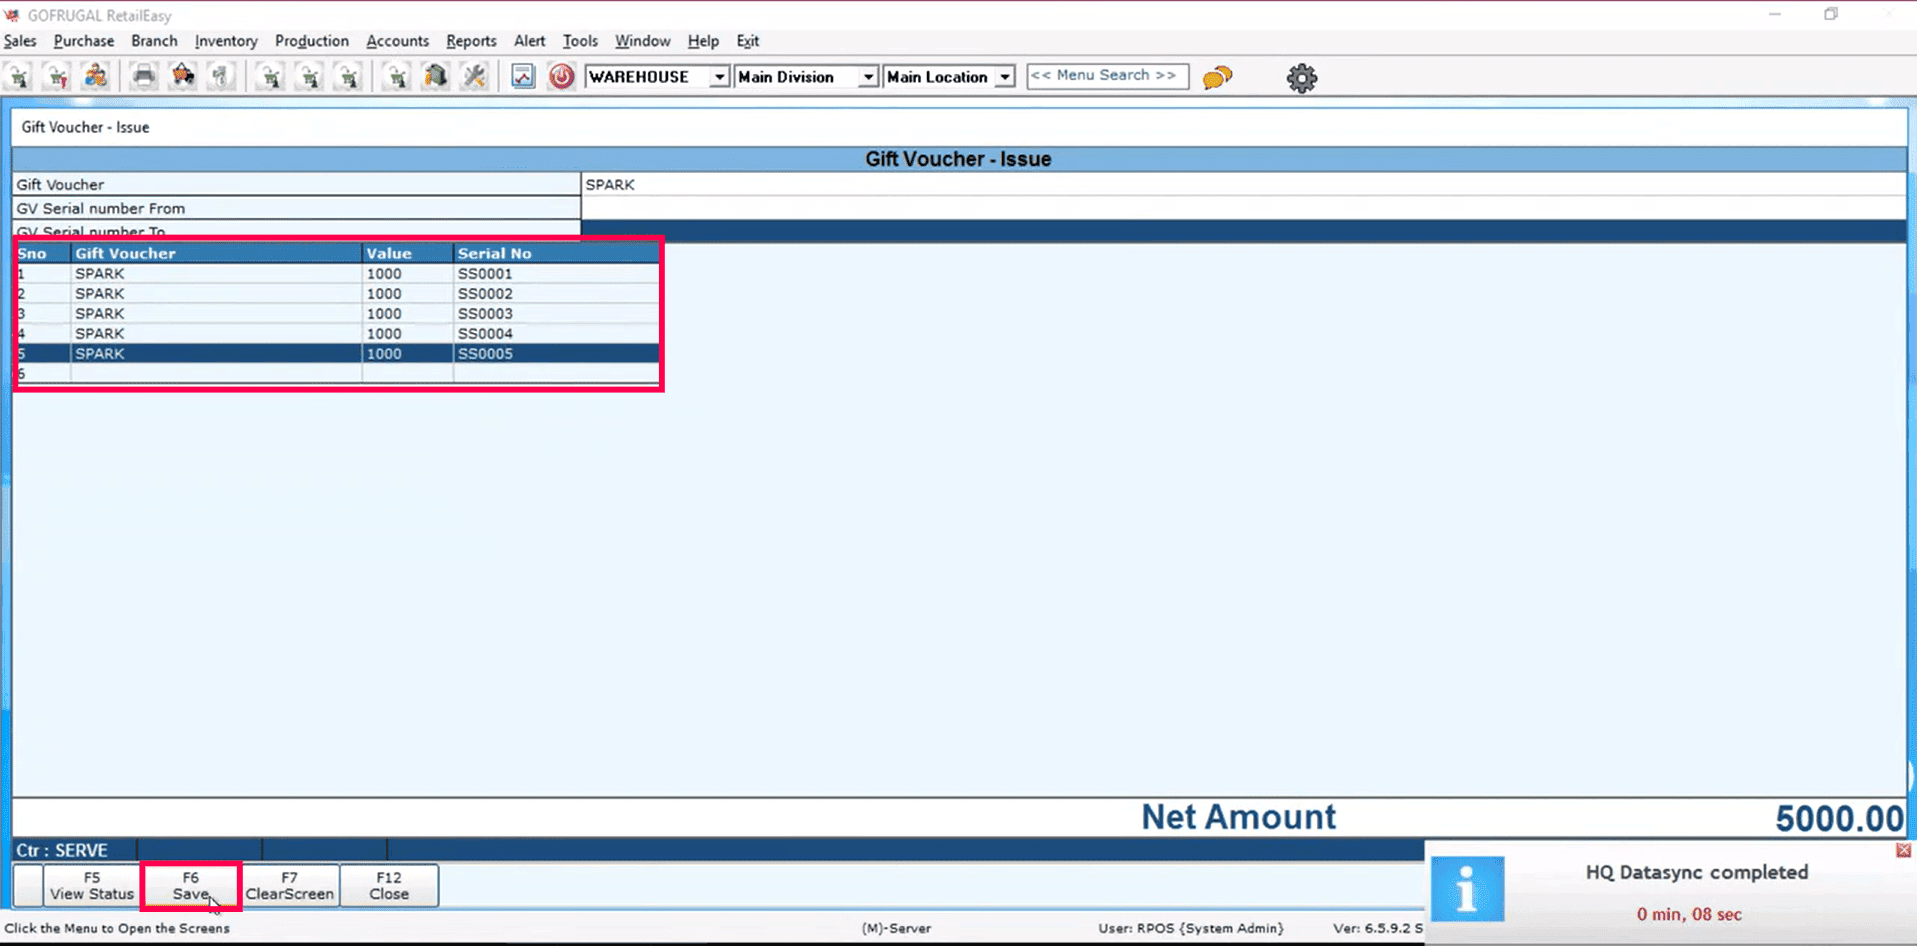Click the red power button icon

tap(561, 77)
